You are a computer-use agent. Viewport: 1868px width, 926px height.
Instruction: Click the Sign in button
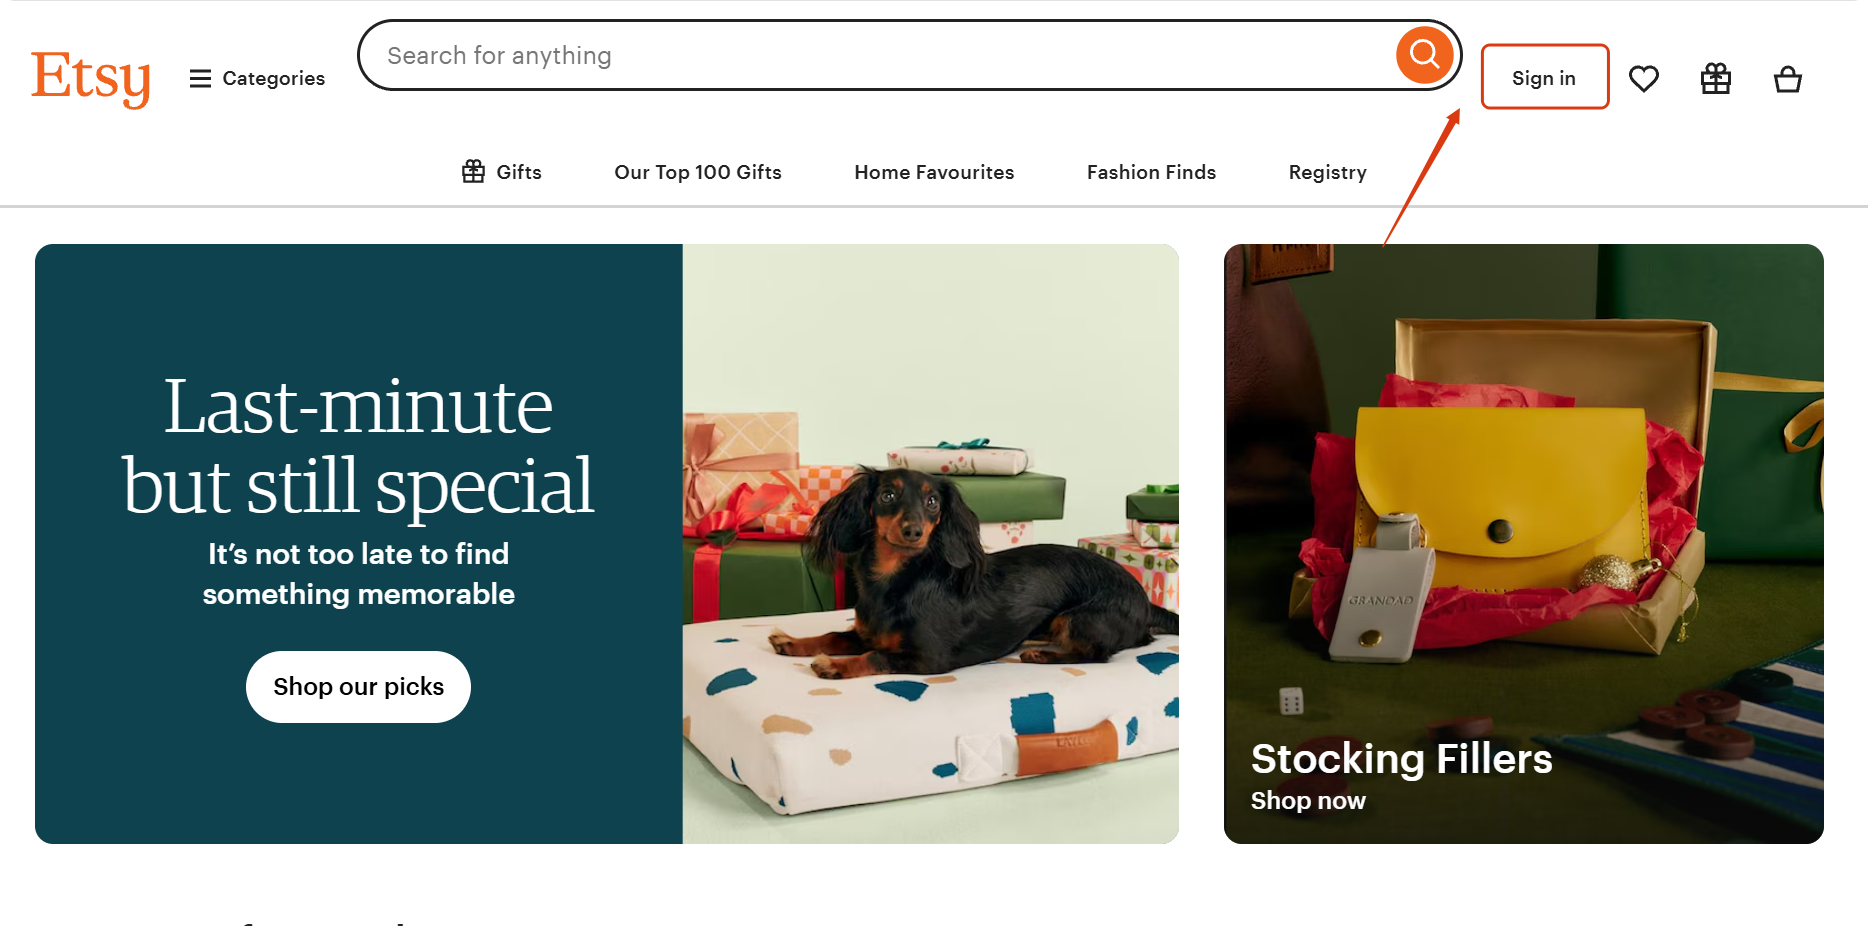tap(1544, 77)
